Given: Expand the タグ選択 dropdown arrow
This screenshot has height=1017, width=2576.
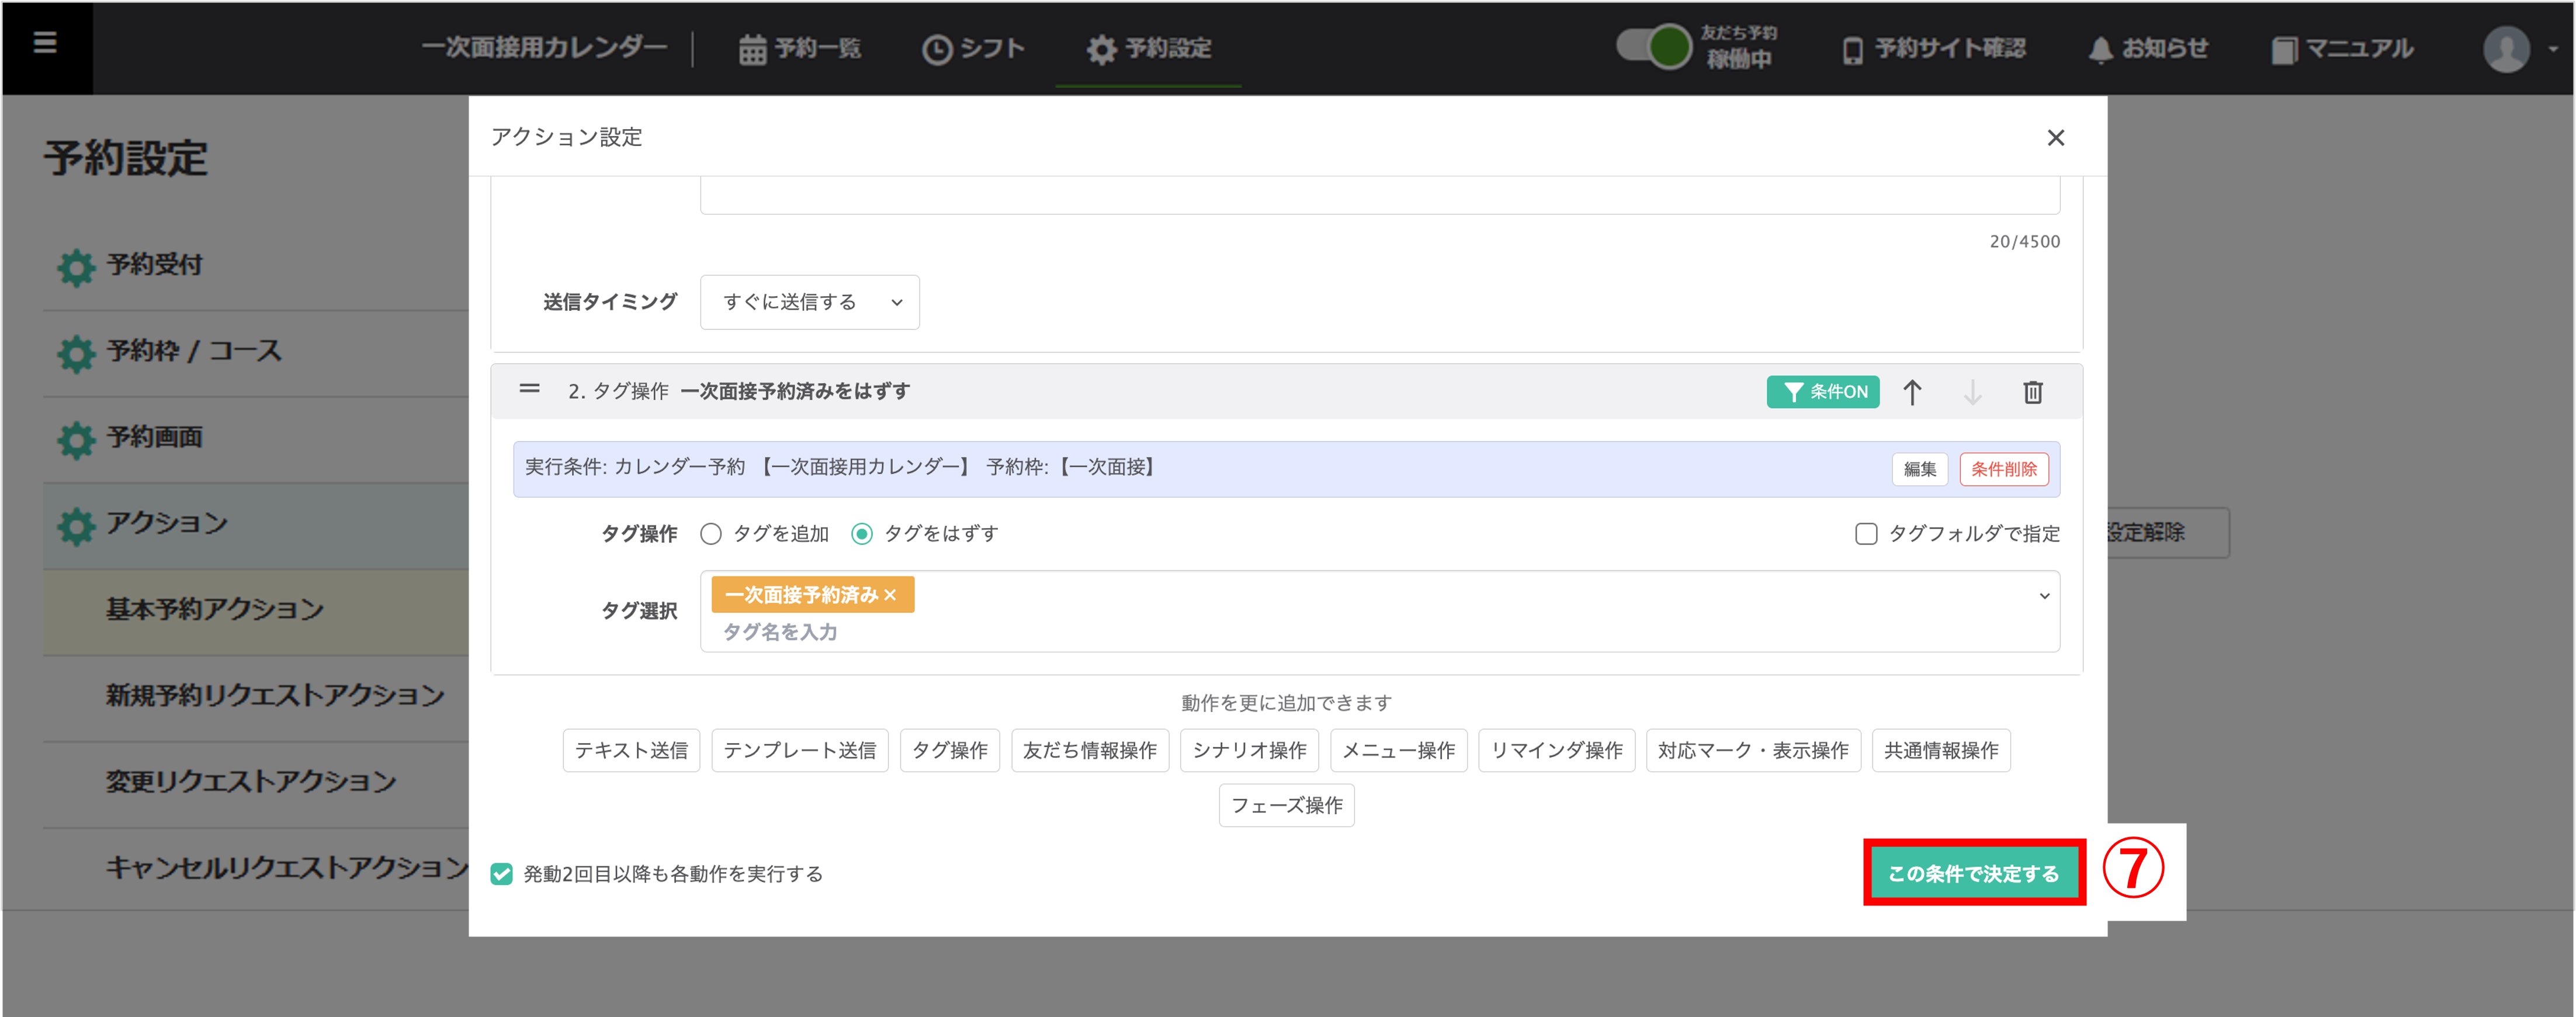Looking at the screenshot, I should tap(2043, 596).
